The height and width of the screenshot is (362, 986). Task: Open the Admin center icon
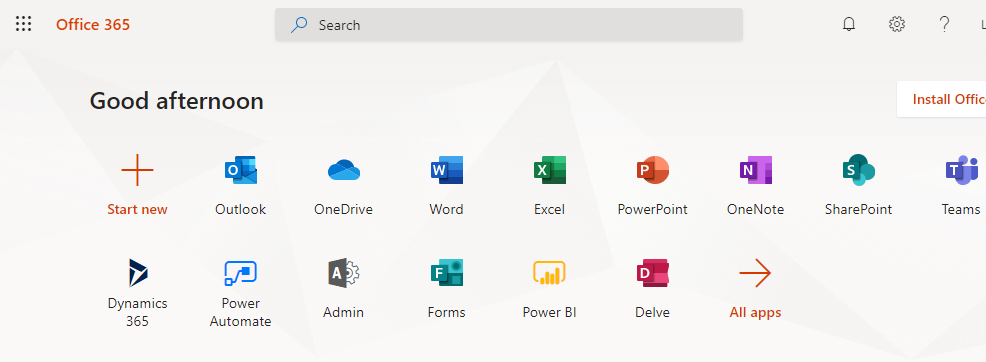[343, 273]
